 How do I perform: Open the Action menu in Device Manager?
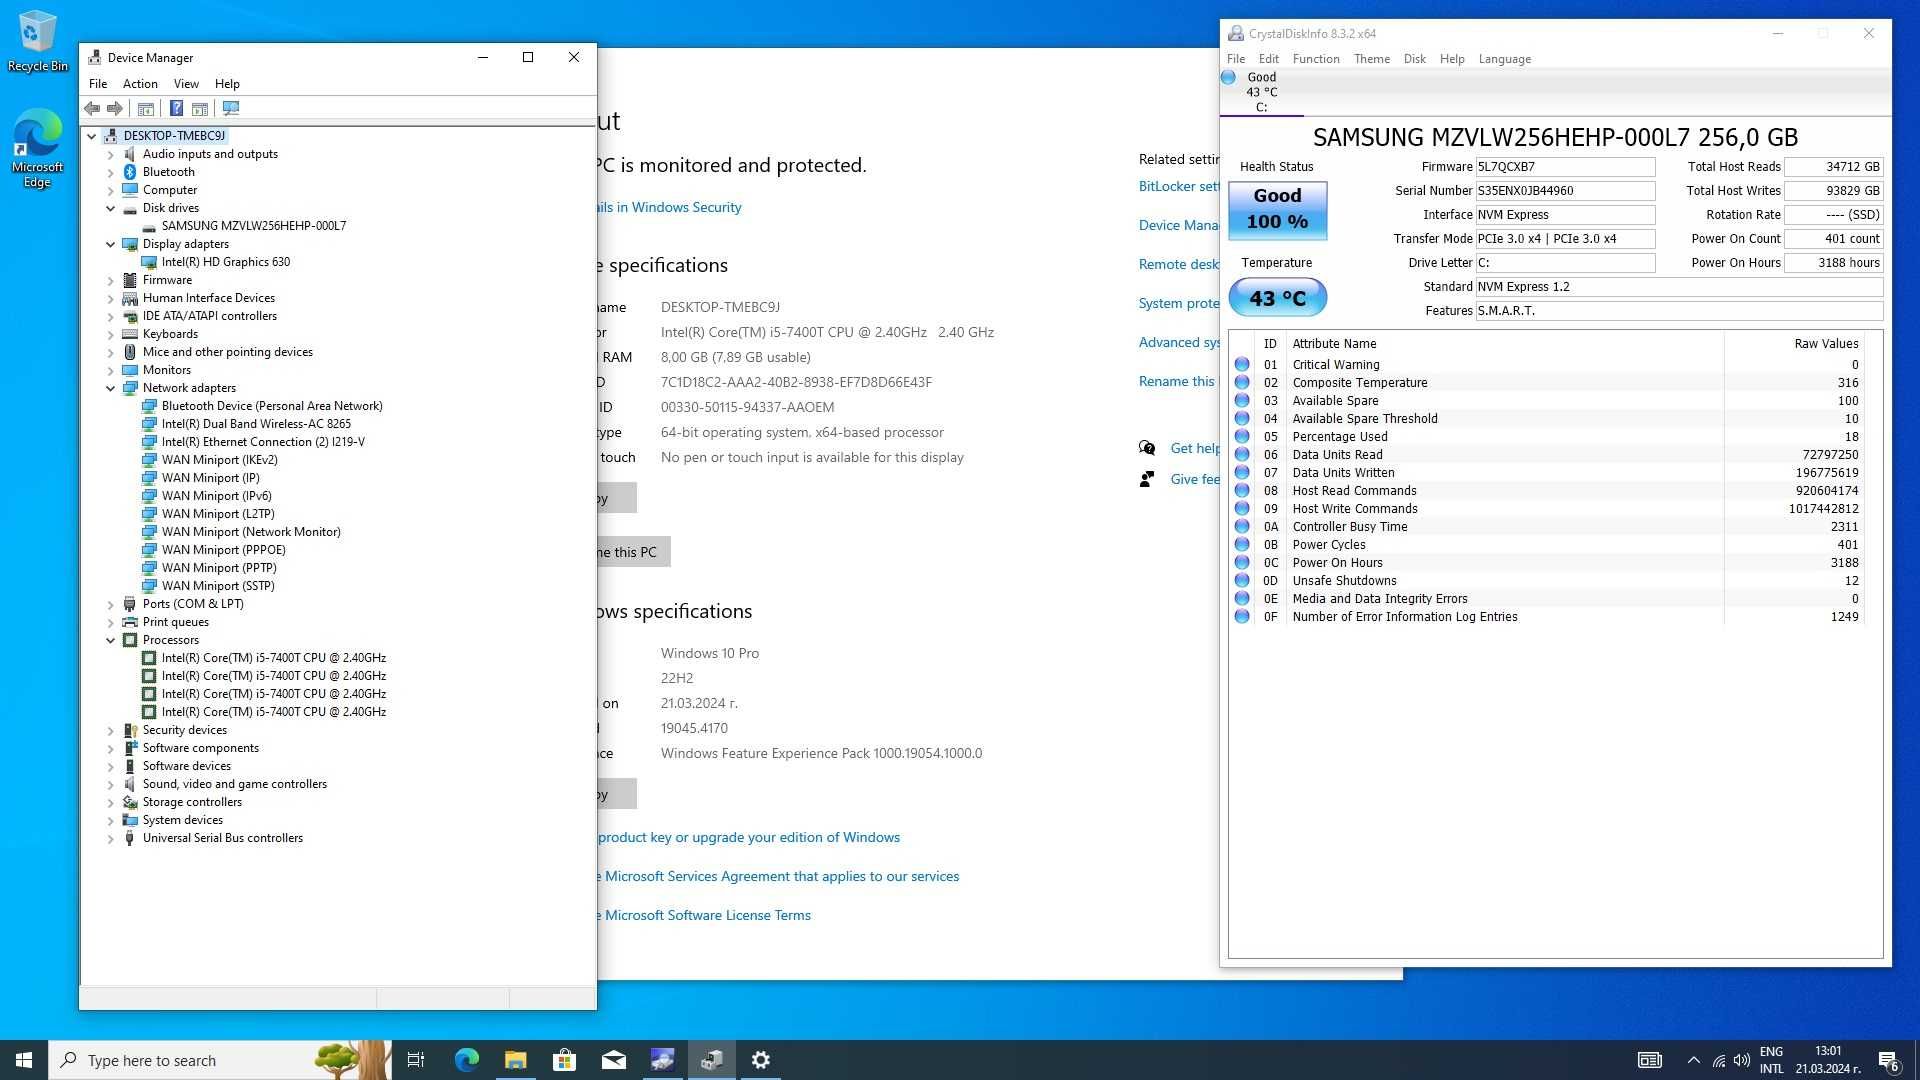click(140, 84)
